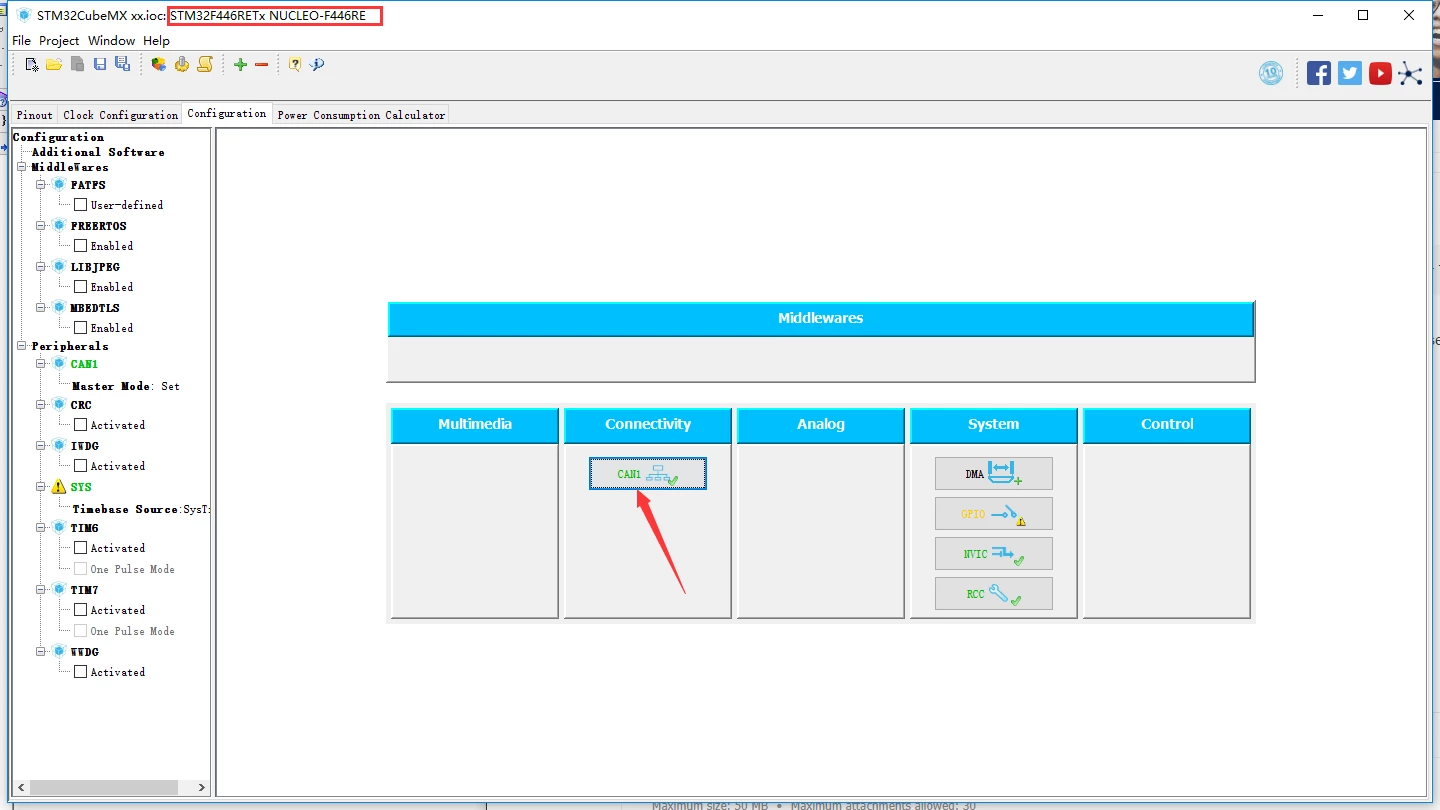Click the LIBJPEG cube icon in the tree
The height and width of the screenshot is (810, 1440).
pos(59,267)
